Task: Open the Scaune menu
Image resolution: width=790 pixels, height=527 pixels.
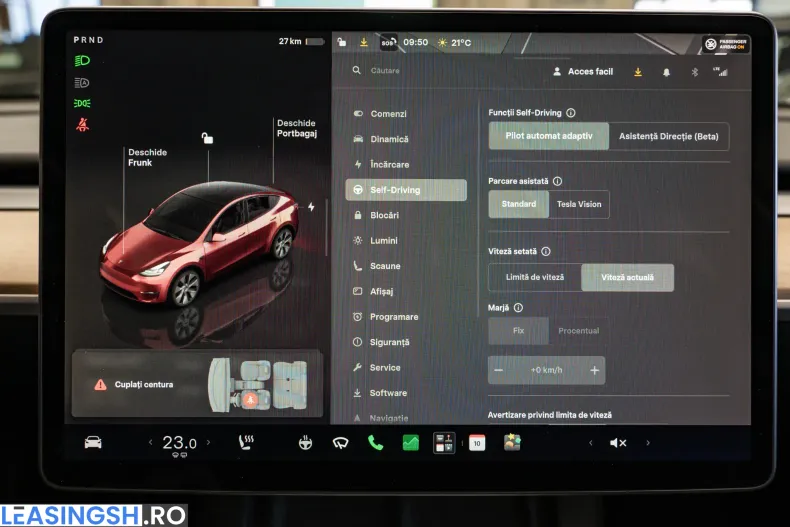Action: coord(406,266)
